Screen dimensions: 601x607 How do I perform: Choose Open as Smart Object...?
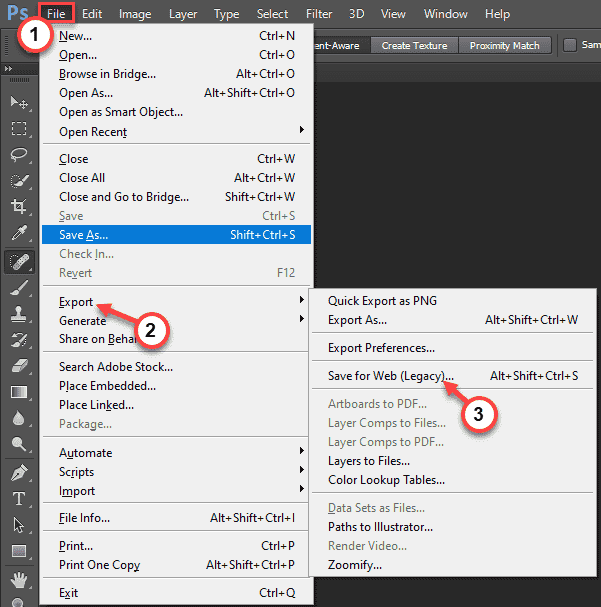(x=176, y=112)
